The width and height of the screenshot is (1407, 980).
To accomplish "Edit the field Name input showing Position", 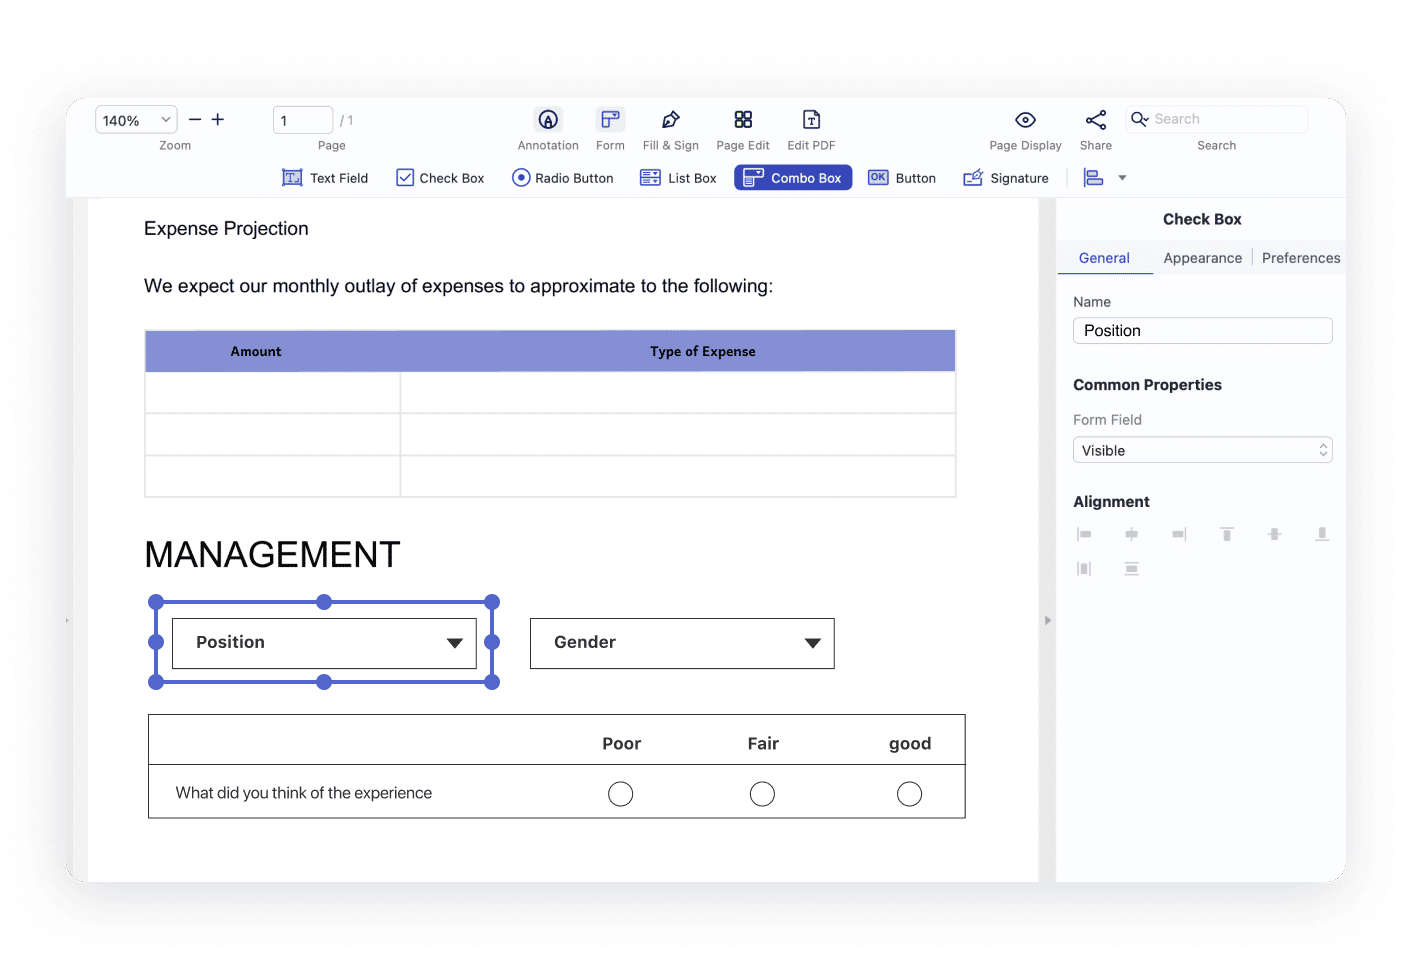I will tap(1202, 330).
